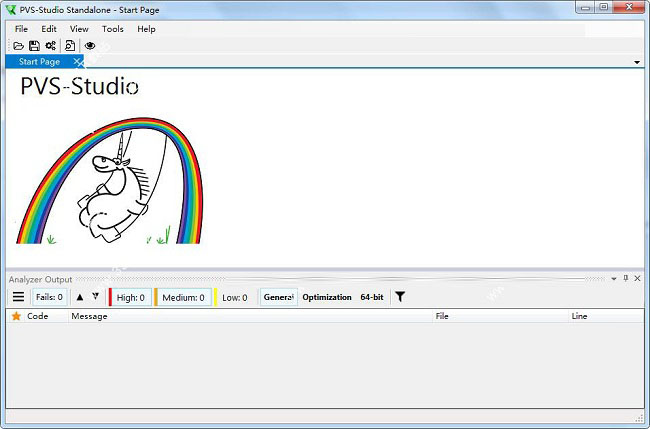Open the Help menu

(x=146, y=29)
